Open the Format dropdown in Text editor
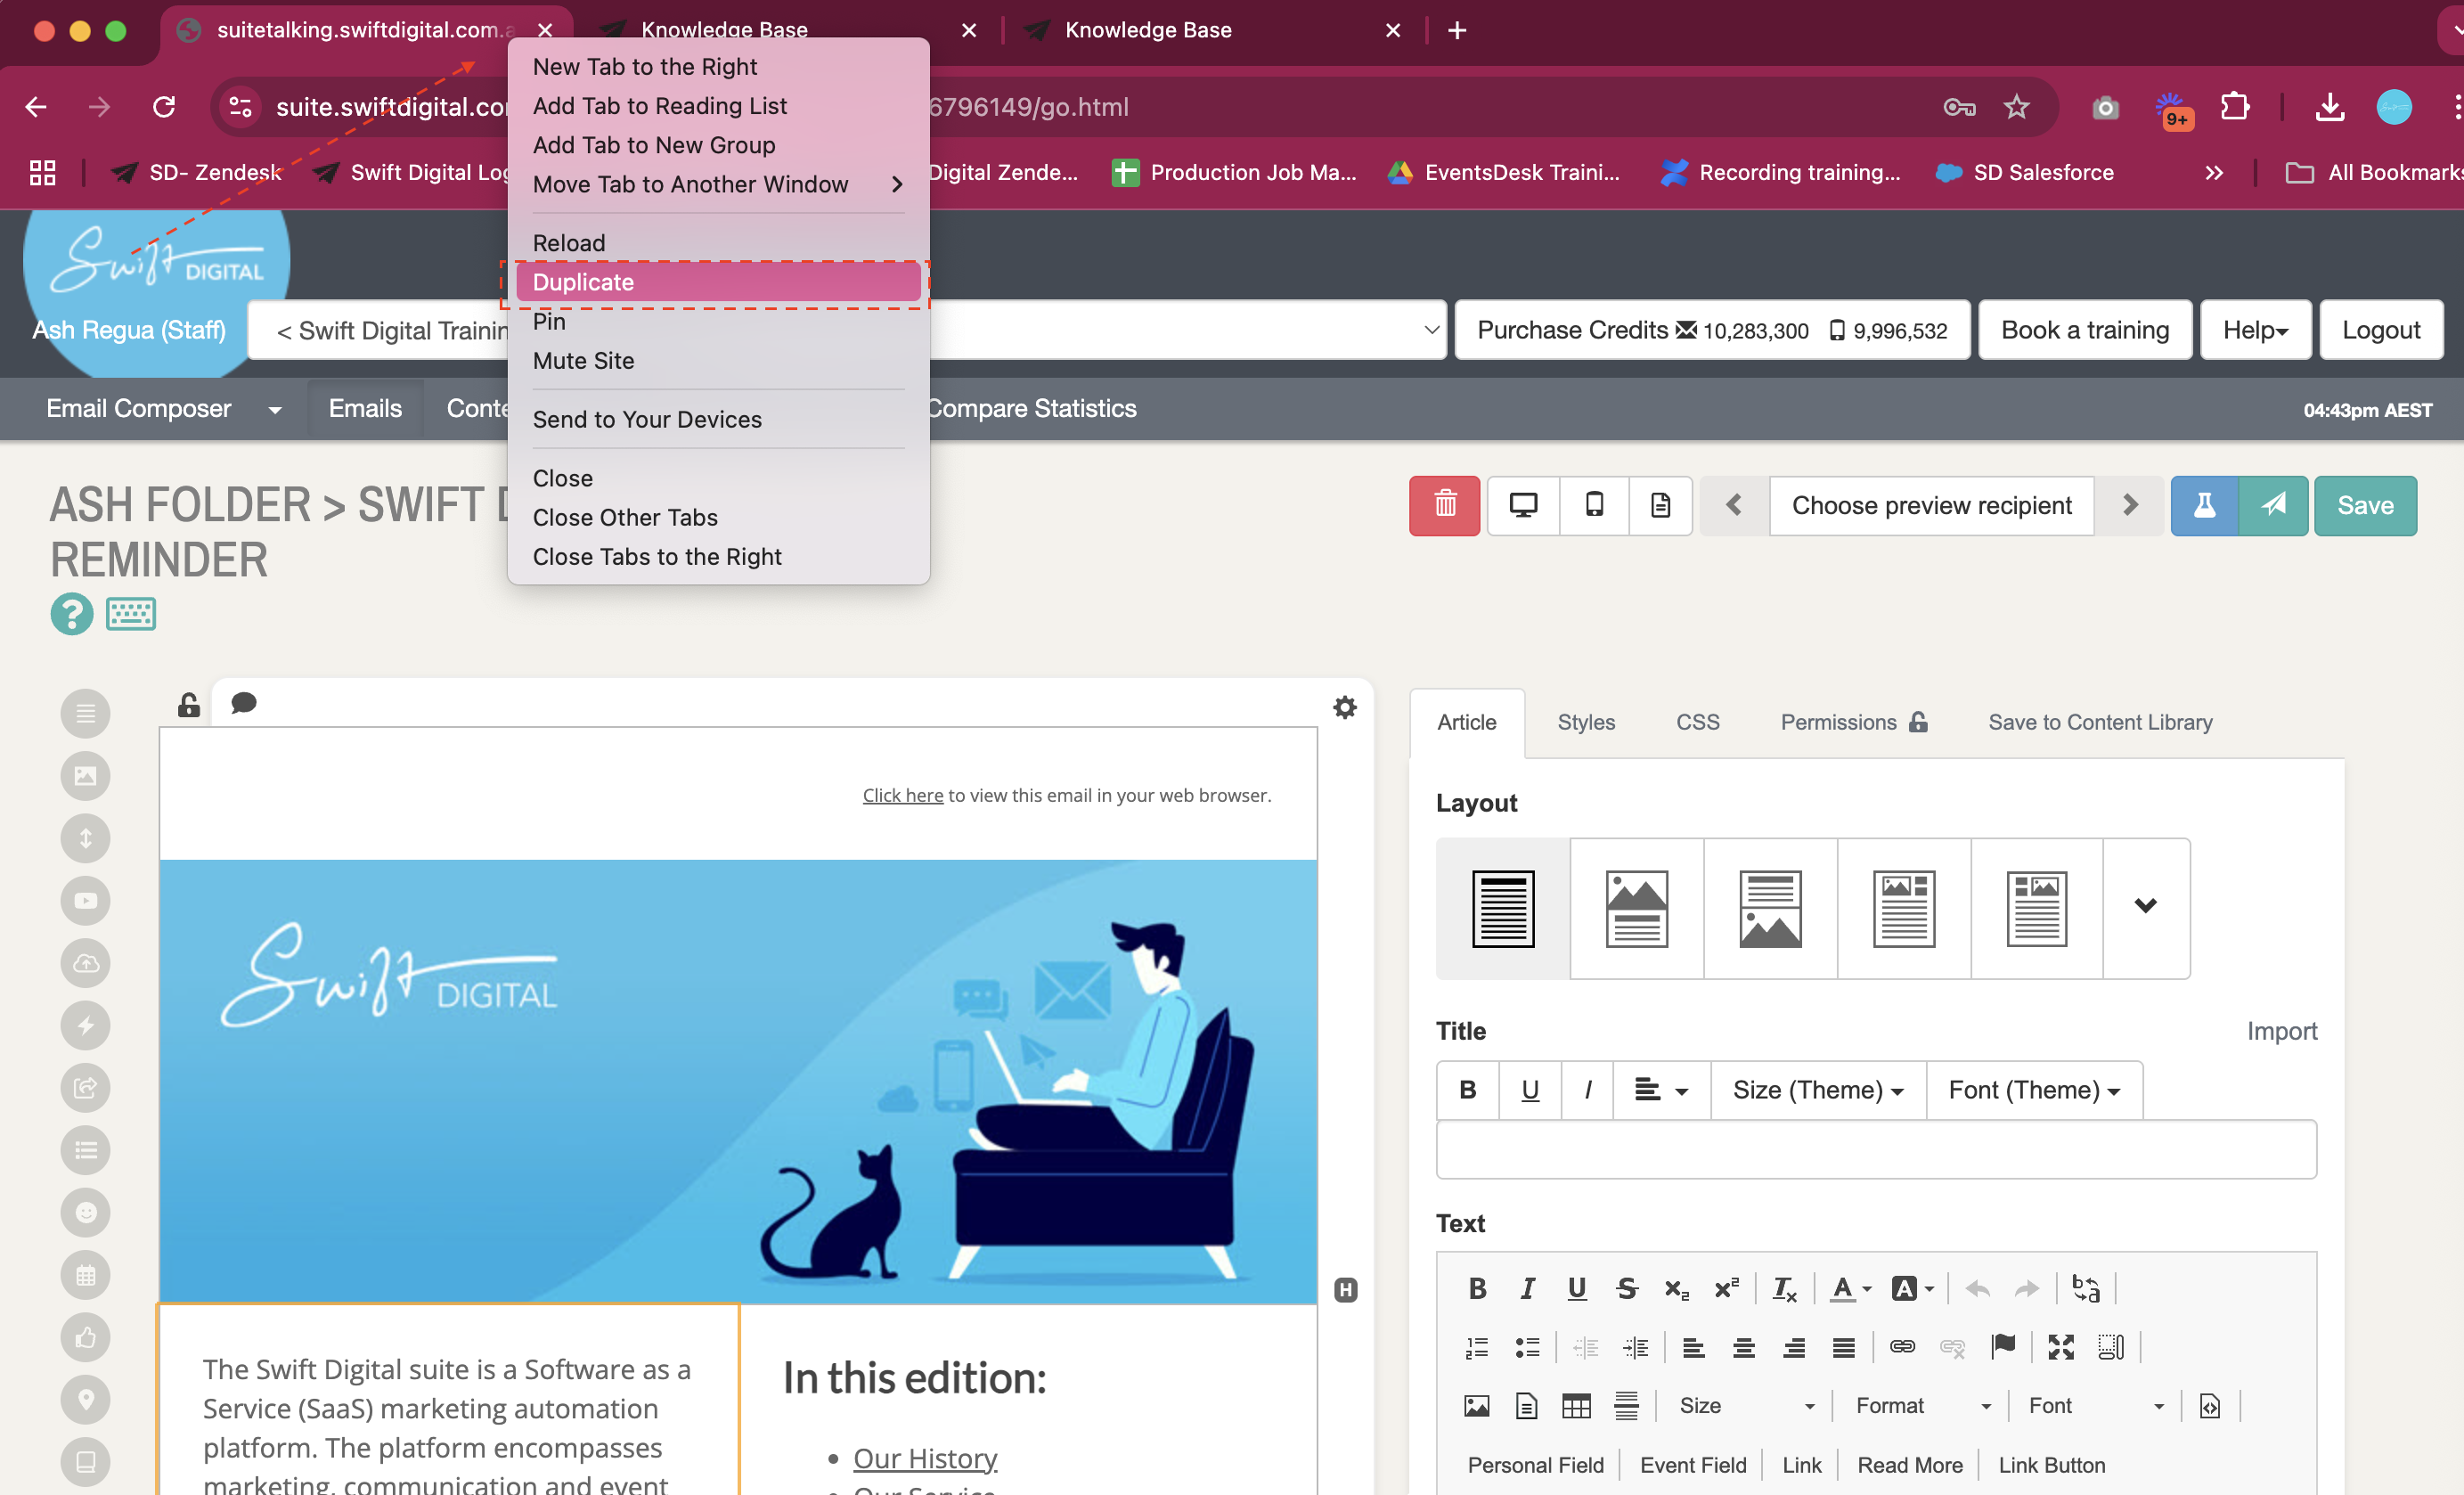 coord(1922,1406)
